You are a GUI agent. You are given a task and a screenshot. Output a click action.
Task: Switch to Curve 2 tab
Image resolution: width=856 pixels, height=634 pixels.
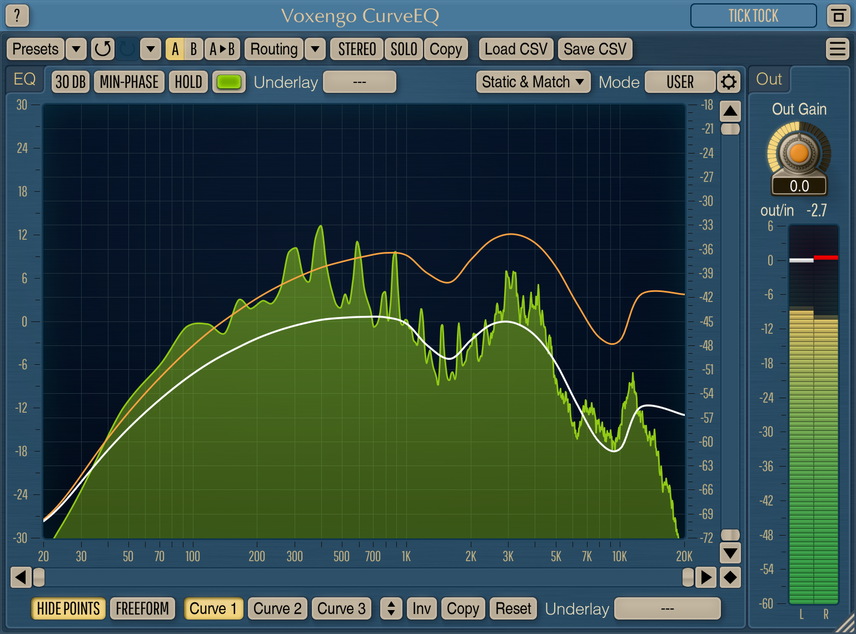(x=277, y=608)
